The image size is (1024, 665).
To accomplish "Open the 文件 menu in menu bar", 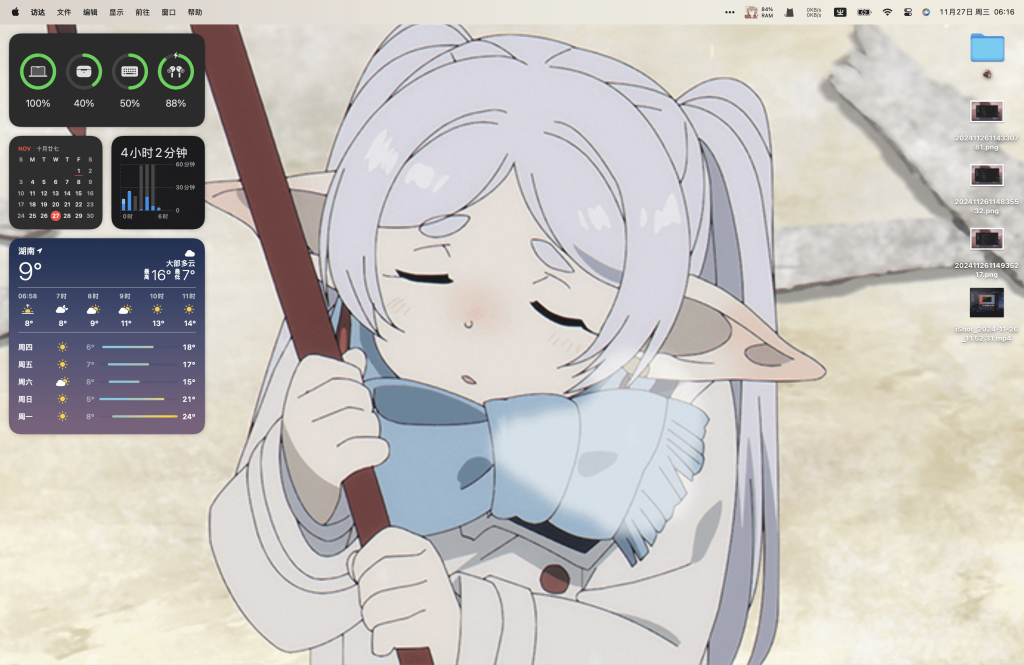I will tap(64, 12).
